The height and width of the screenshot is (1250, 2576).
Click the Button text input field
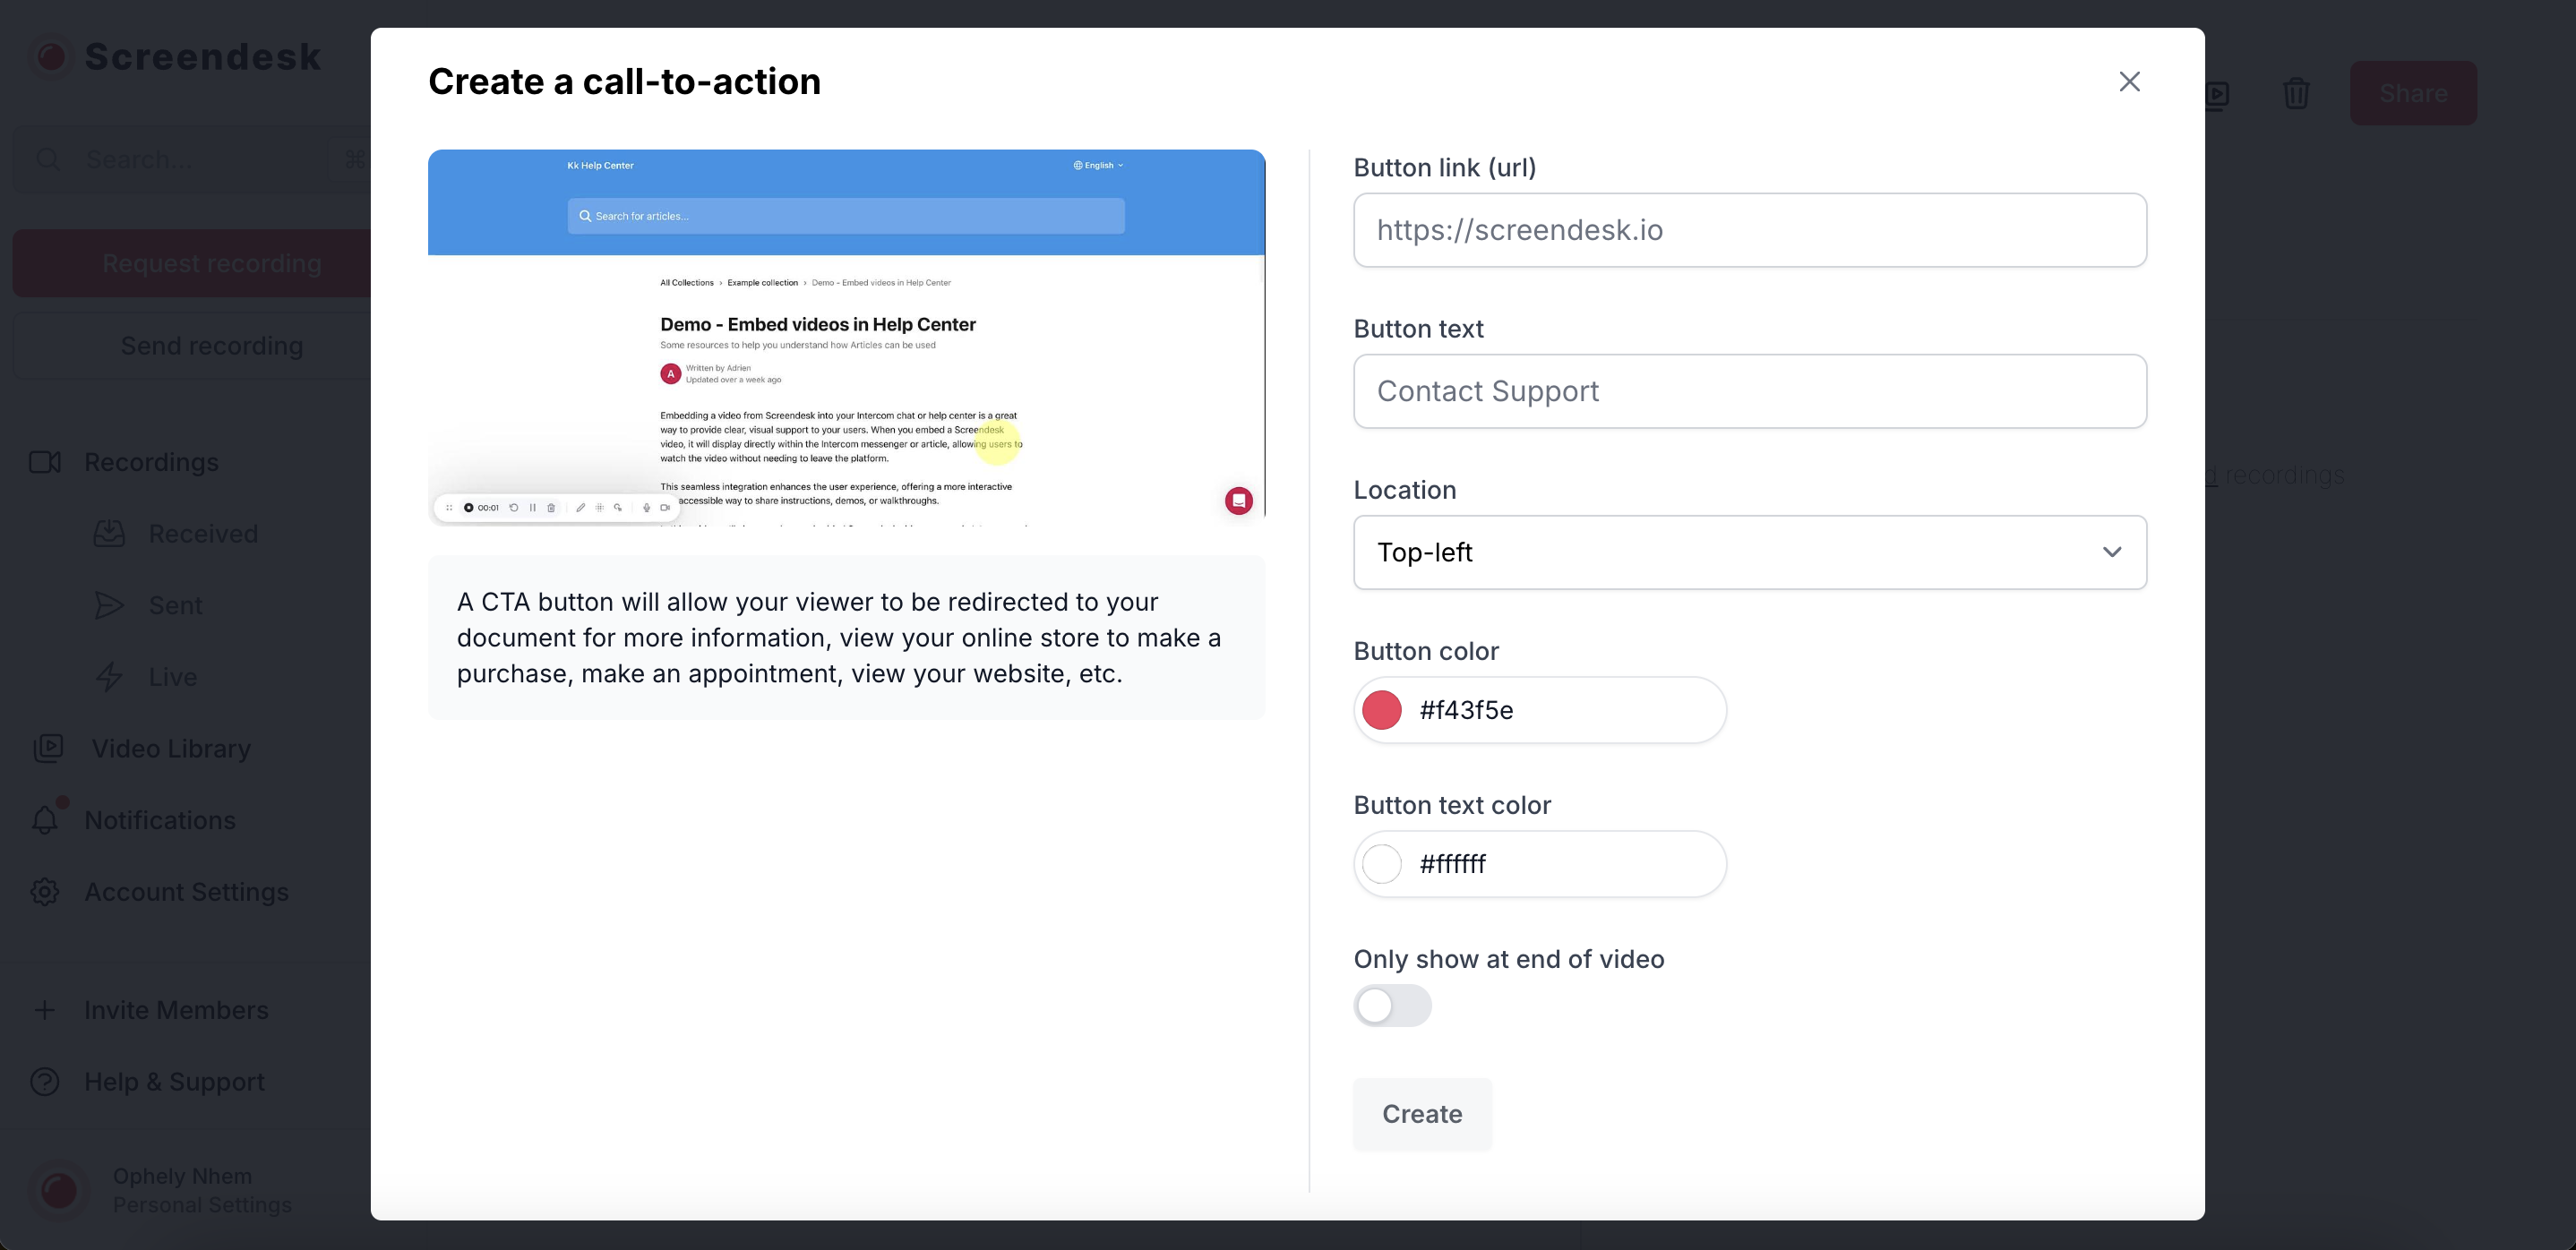[x=1748, y=391]
